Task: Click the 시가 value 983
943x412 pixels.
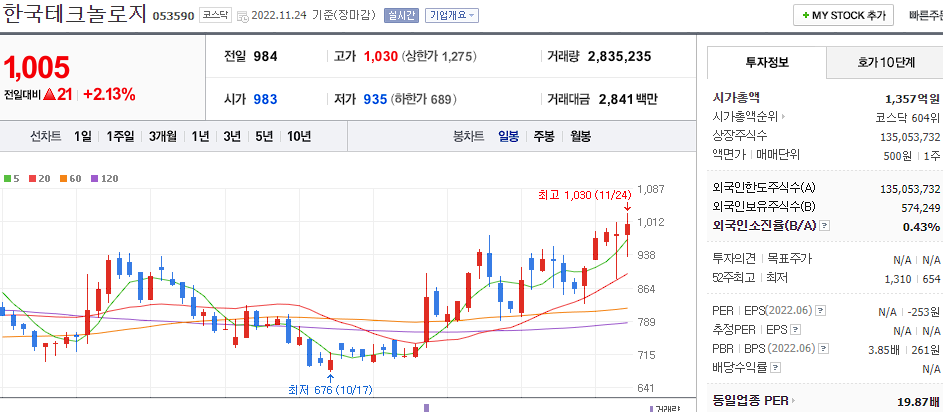Action: (265, 99)
